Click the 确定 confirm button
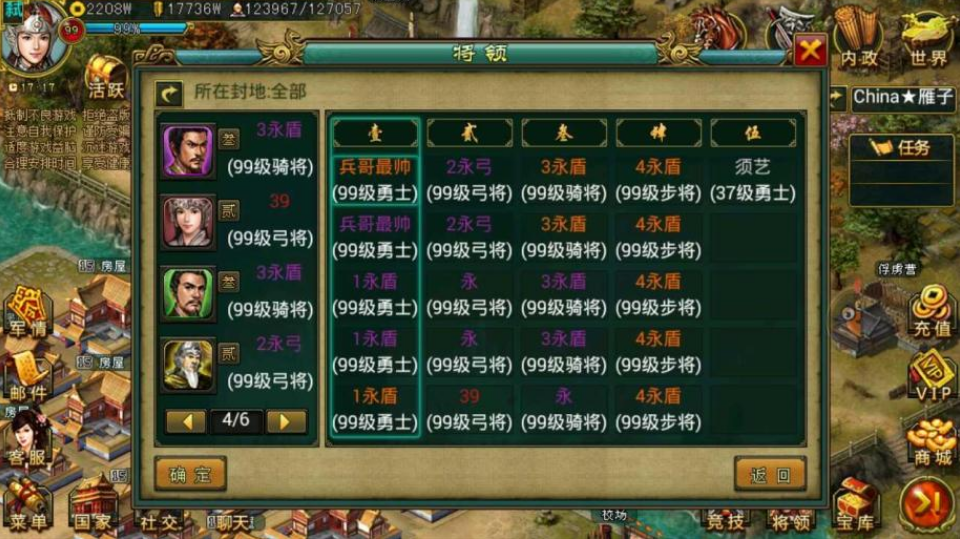Viewport: 960px width, 539px height. 190,474
